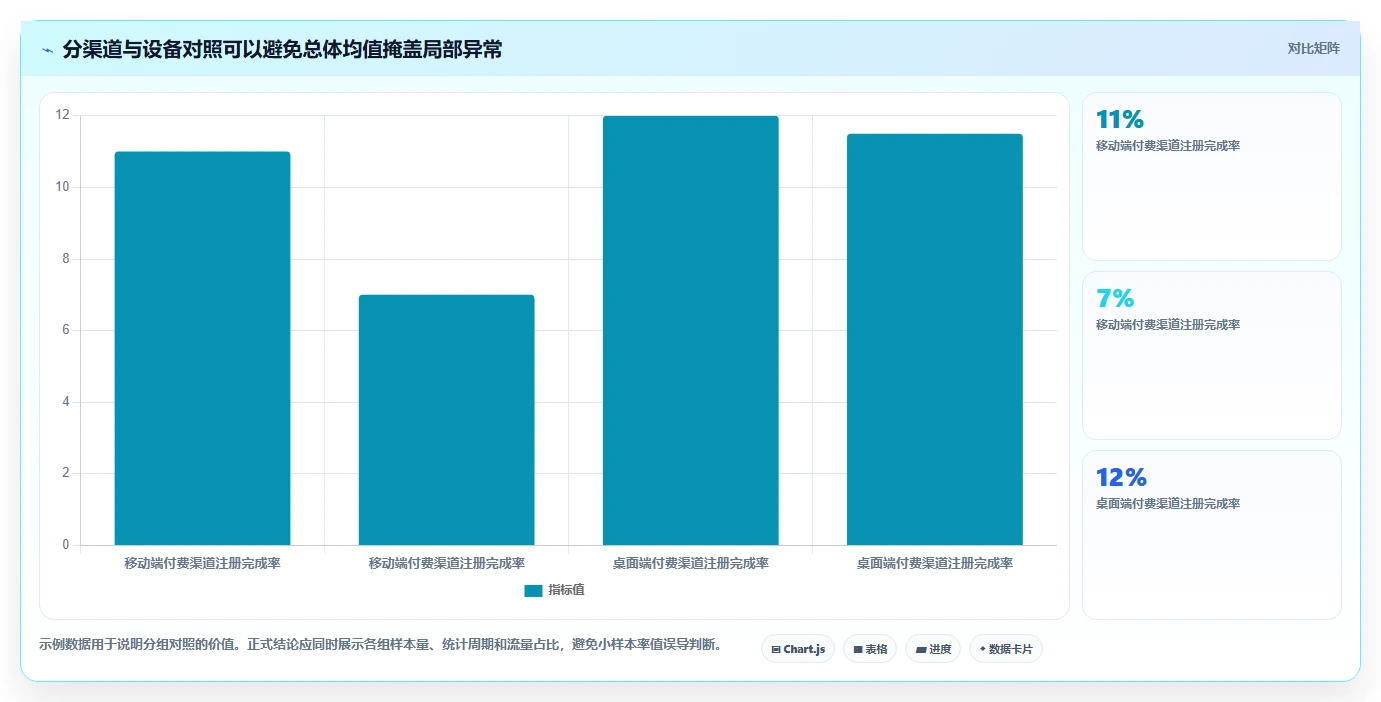Click the y-axis tick label 4

tap(66, 402)
